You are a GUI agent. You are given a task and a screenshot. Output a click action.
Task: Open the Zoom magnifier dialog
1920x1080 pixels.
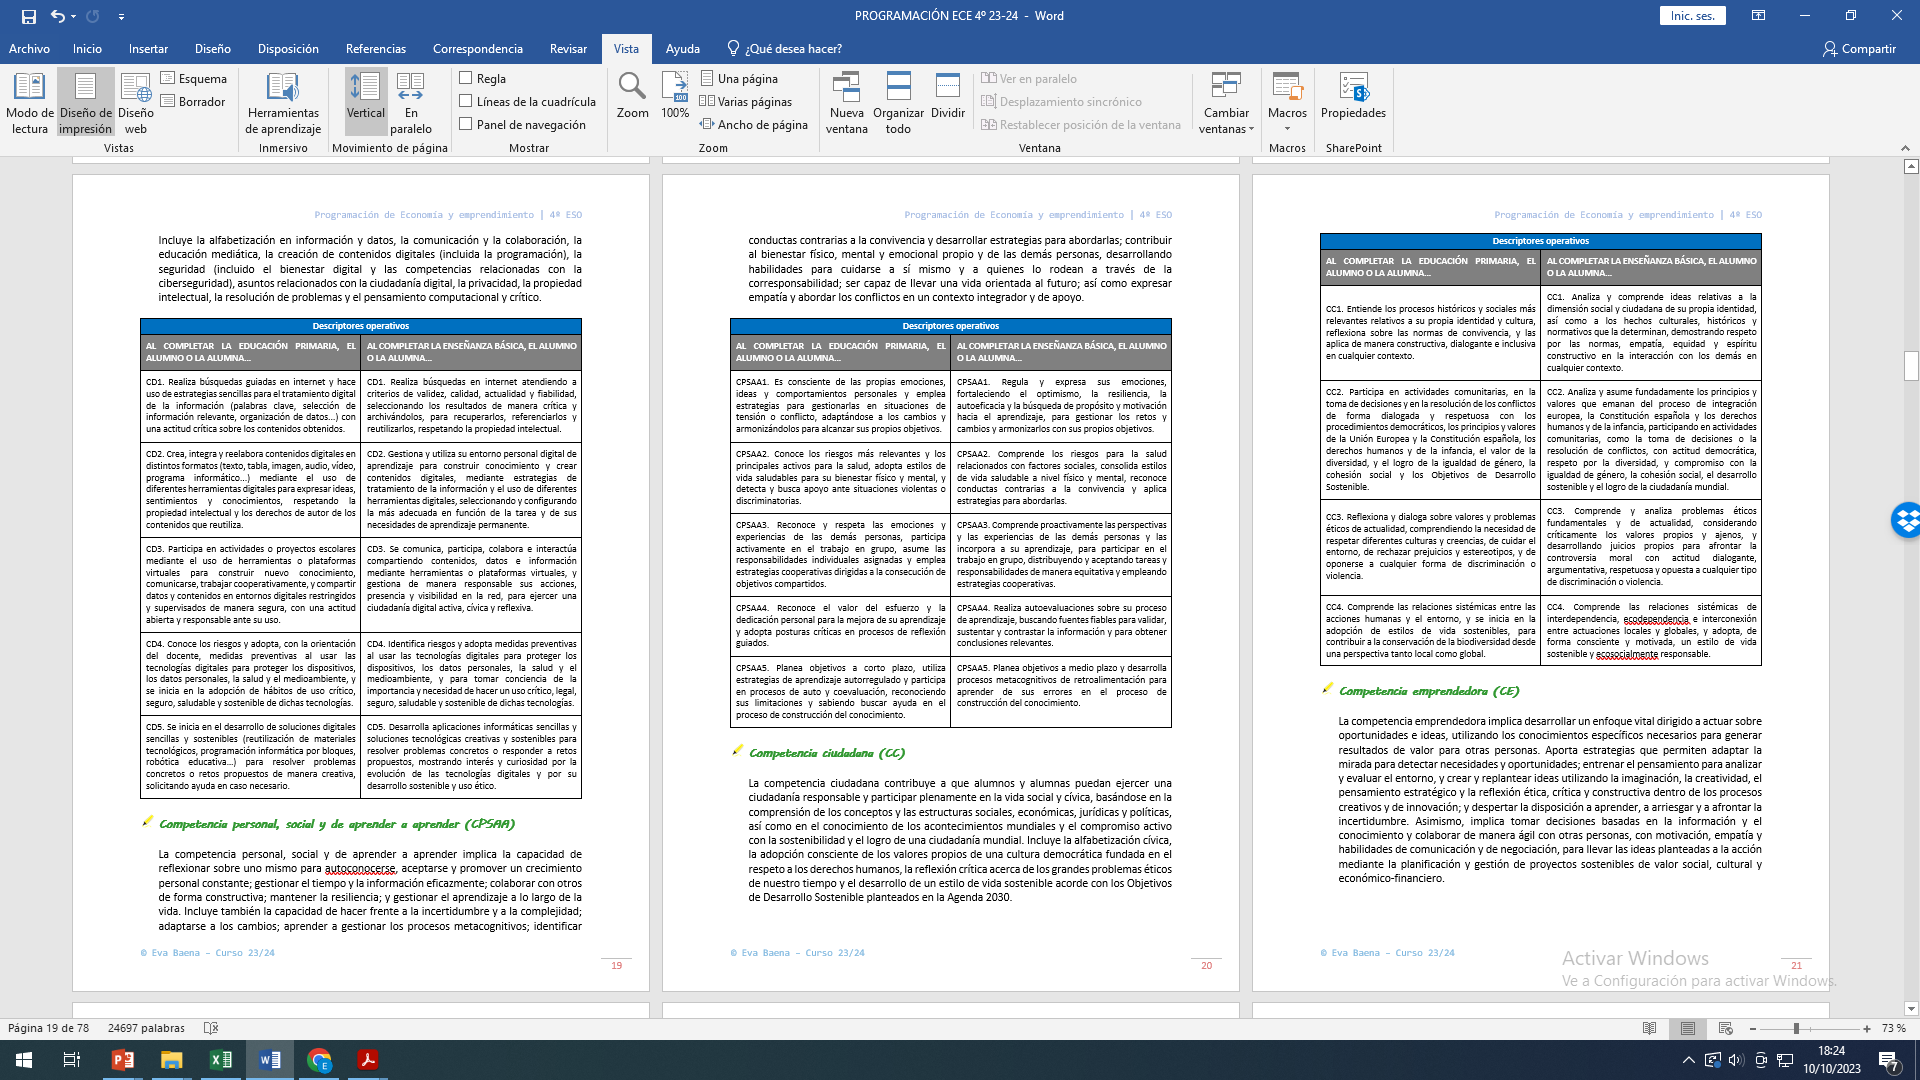point(632,96)
